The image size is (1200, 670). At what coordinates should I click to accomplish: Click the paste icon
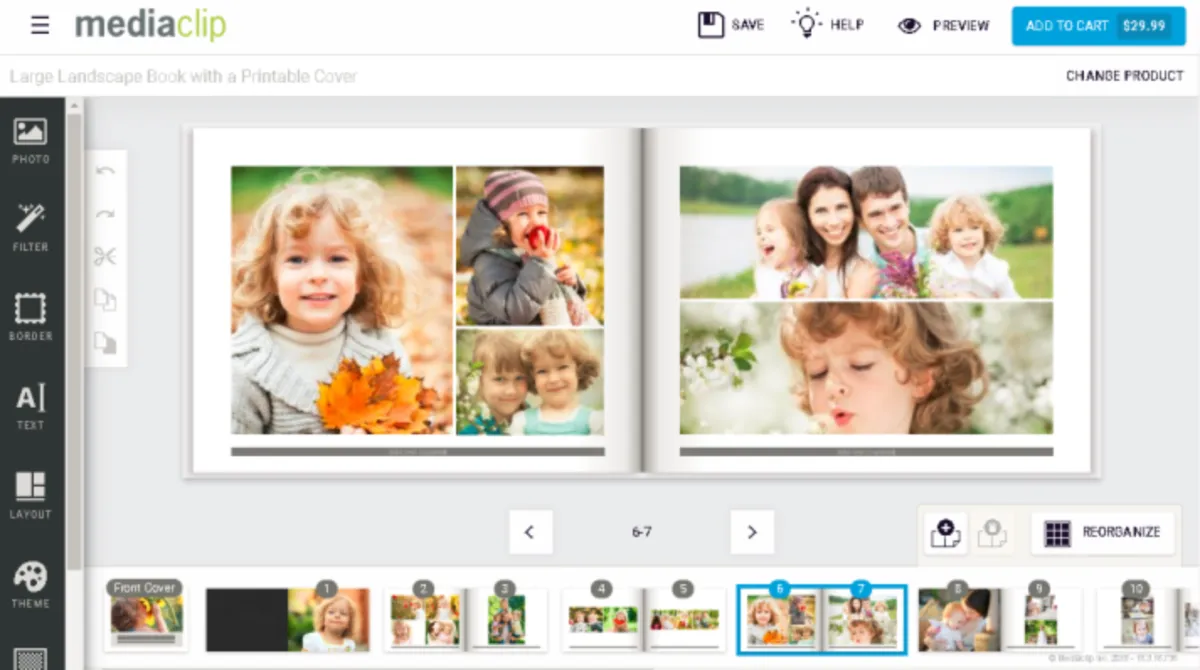pyautogui.click(x=105, y=342)
